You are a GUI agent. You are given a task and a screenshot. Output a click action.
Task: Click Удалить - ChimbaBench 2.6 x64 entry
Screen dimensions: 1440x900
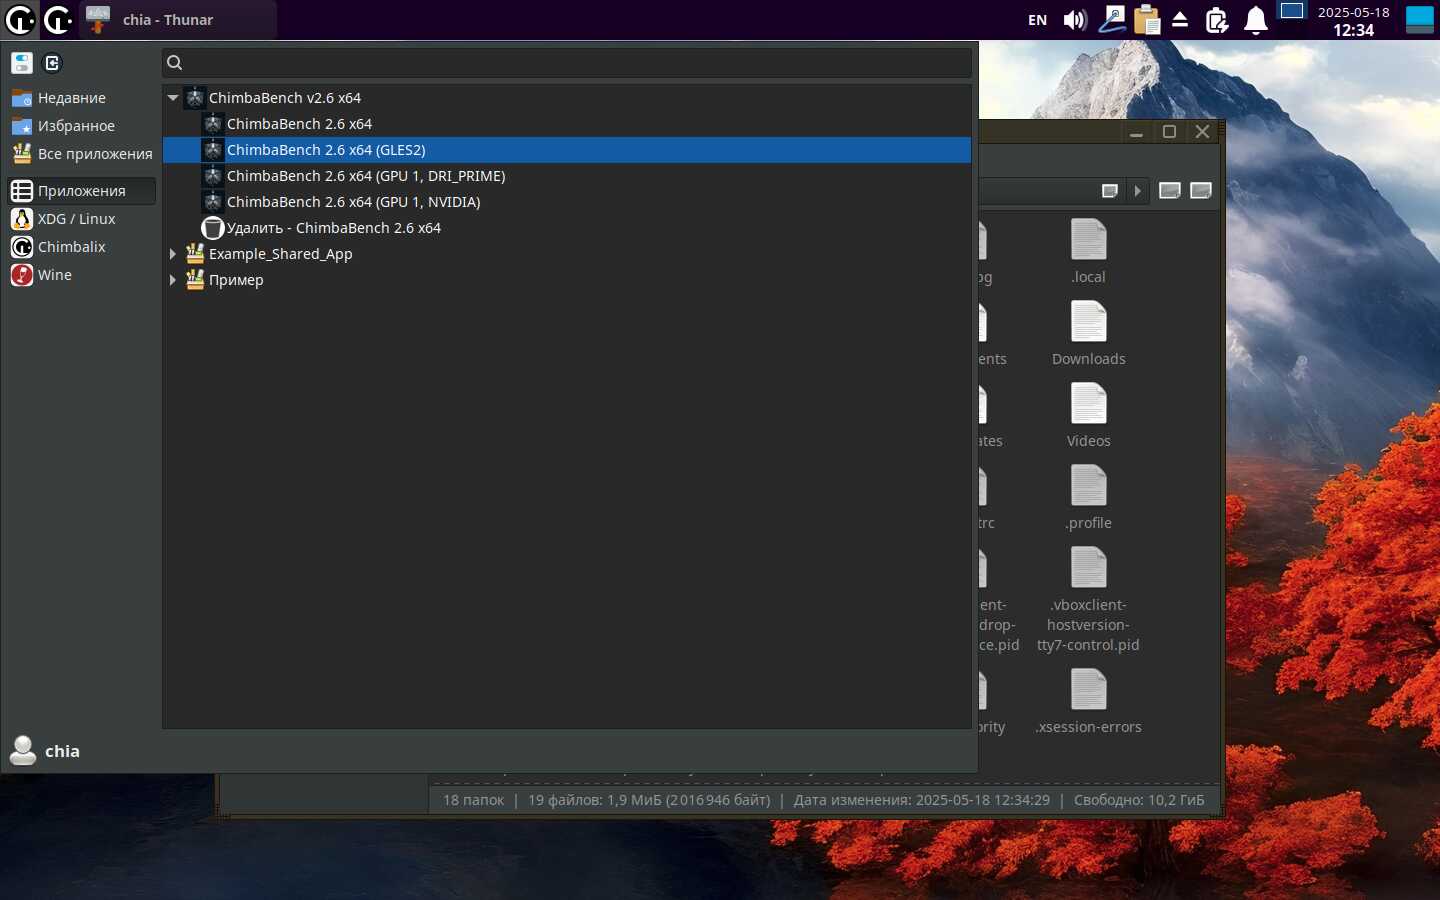point(567,228)
